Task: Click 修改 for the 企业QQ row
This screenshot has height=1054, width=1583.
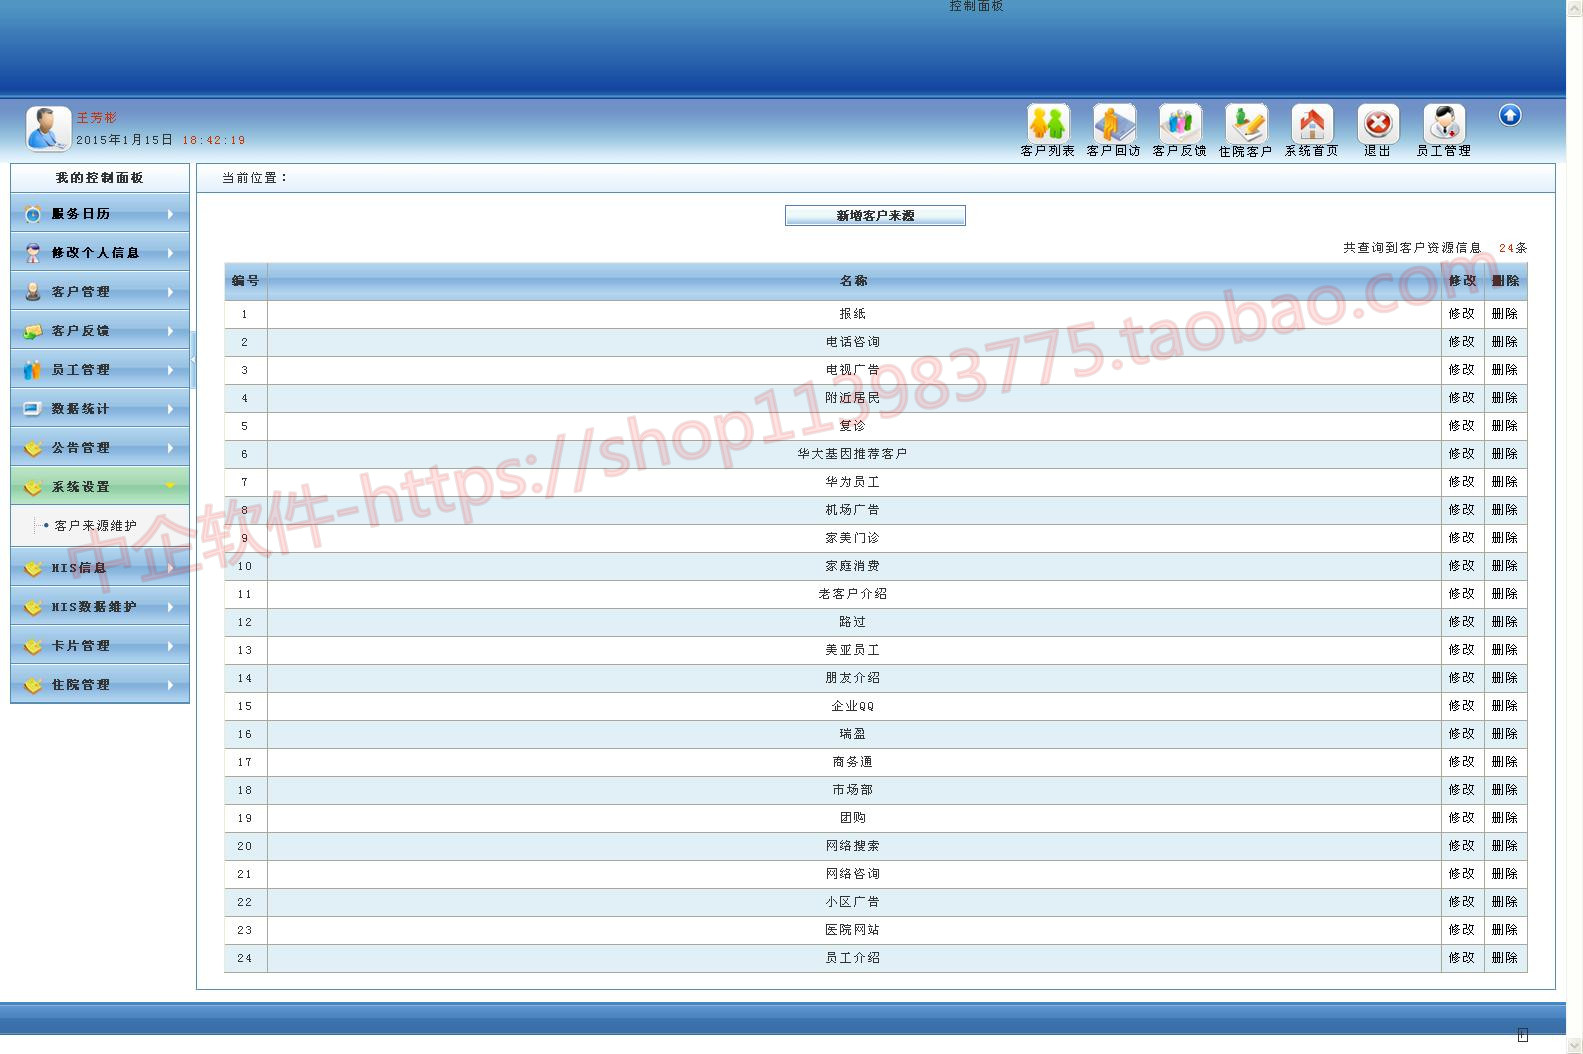Action: (x=1462, y=706)
